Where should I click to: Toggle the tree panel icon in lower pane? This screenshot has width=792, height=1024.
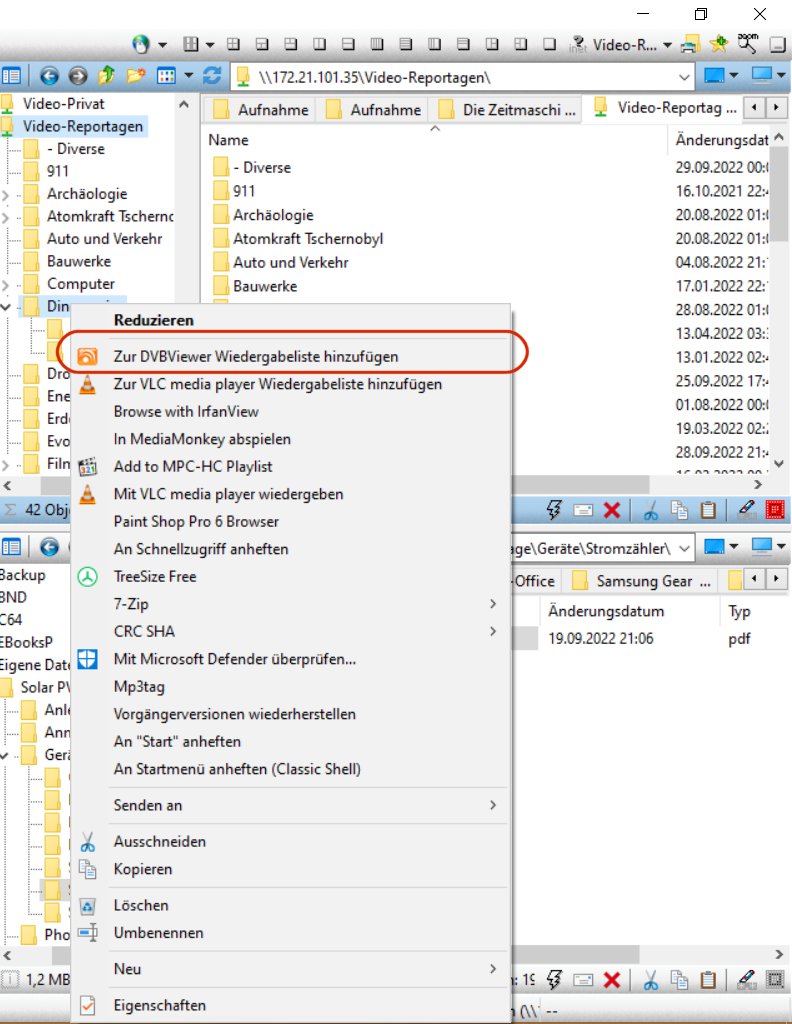pyautogui.click(x=11, y=547)
